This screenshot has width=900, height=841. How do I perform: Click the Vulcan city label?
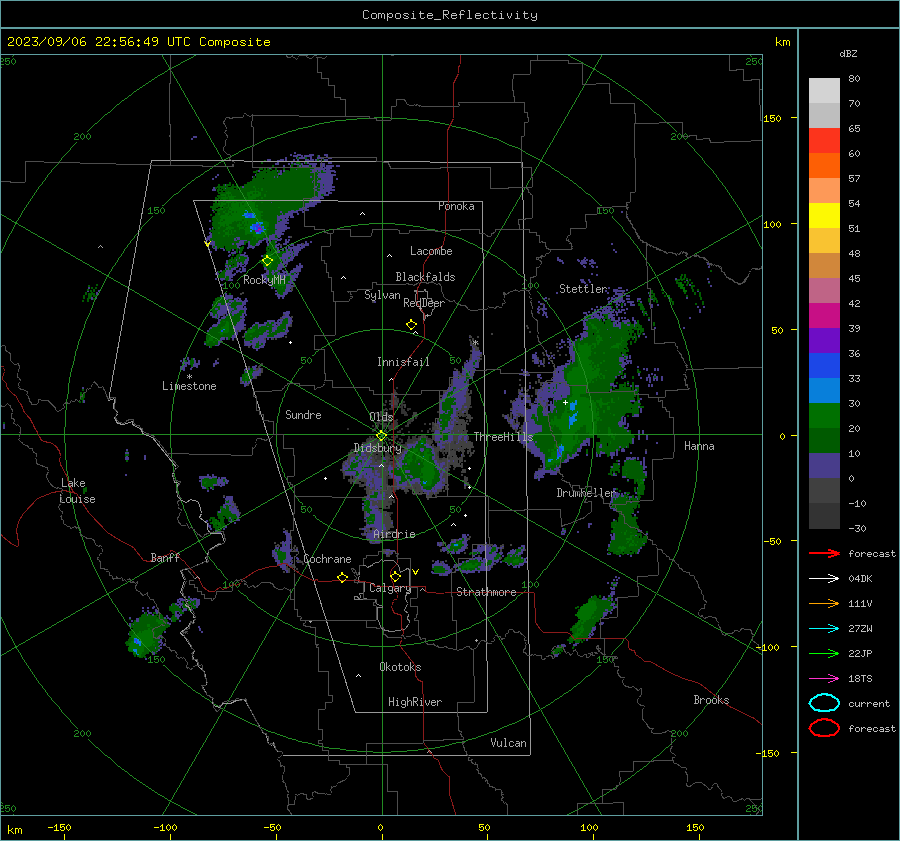tap(509, 743)
